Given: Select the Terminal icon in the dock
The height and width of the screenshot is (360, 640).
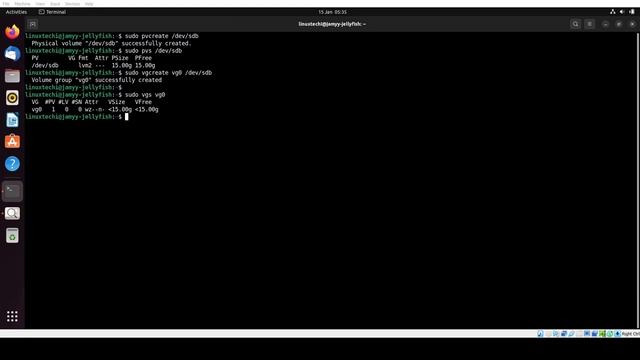Looking at the screenshot, I should pos(12,191).
